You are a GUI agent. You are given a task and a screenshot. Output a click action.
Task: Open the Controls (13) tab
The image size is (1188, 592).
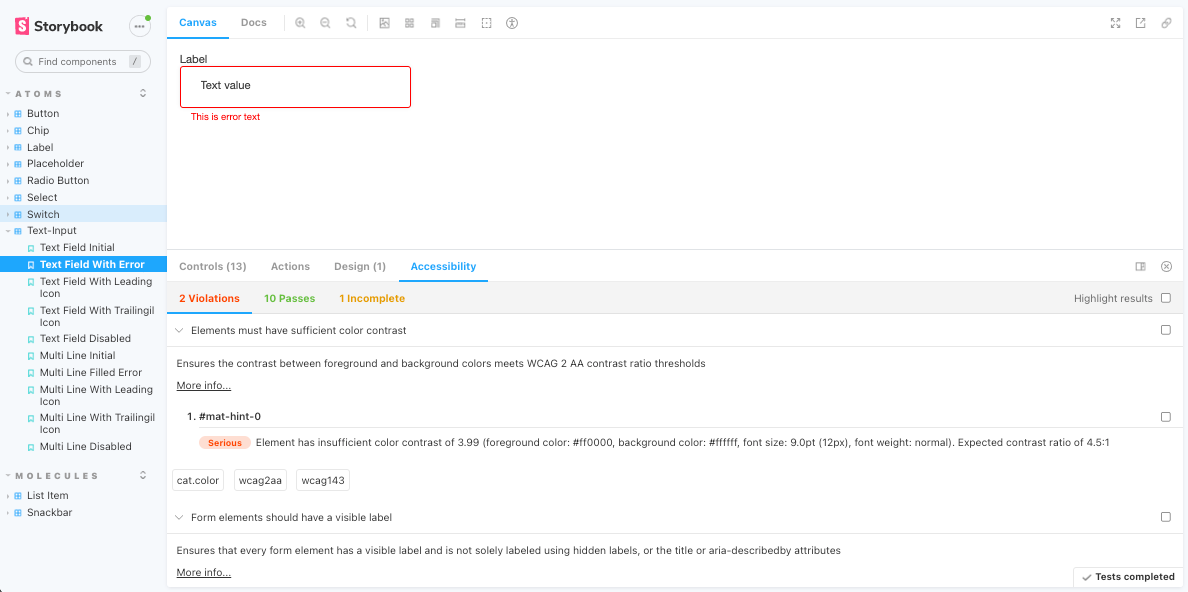pos(213,267)
